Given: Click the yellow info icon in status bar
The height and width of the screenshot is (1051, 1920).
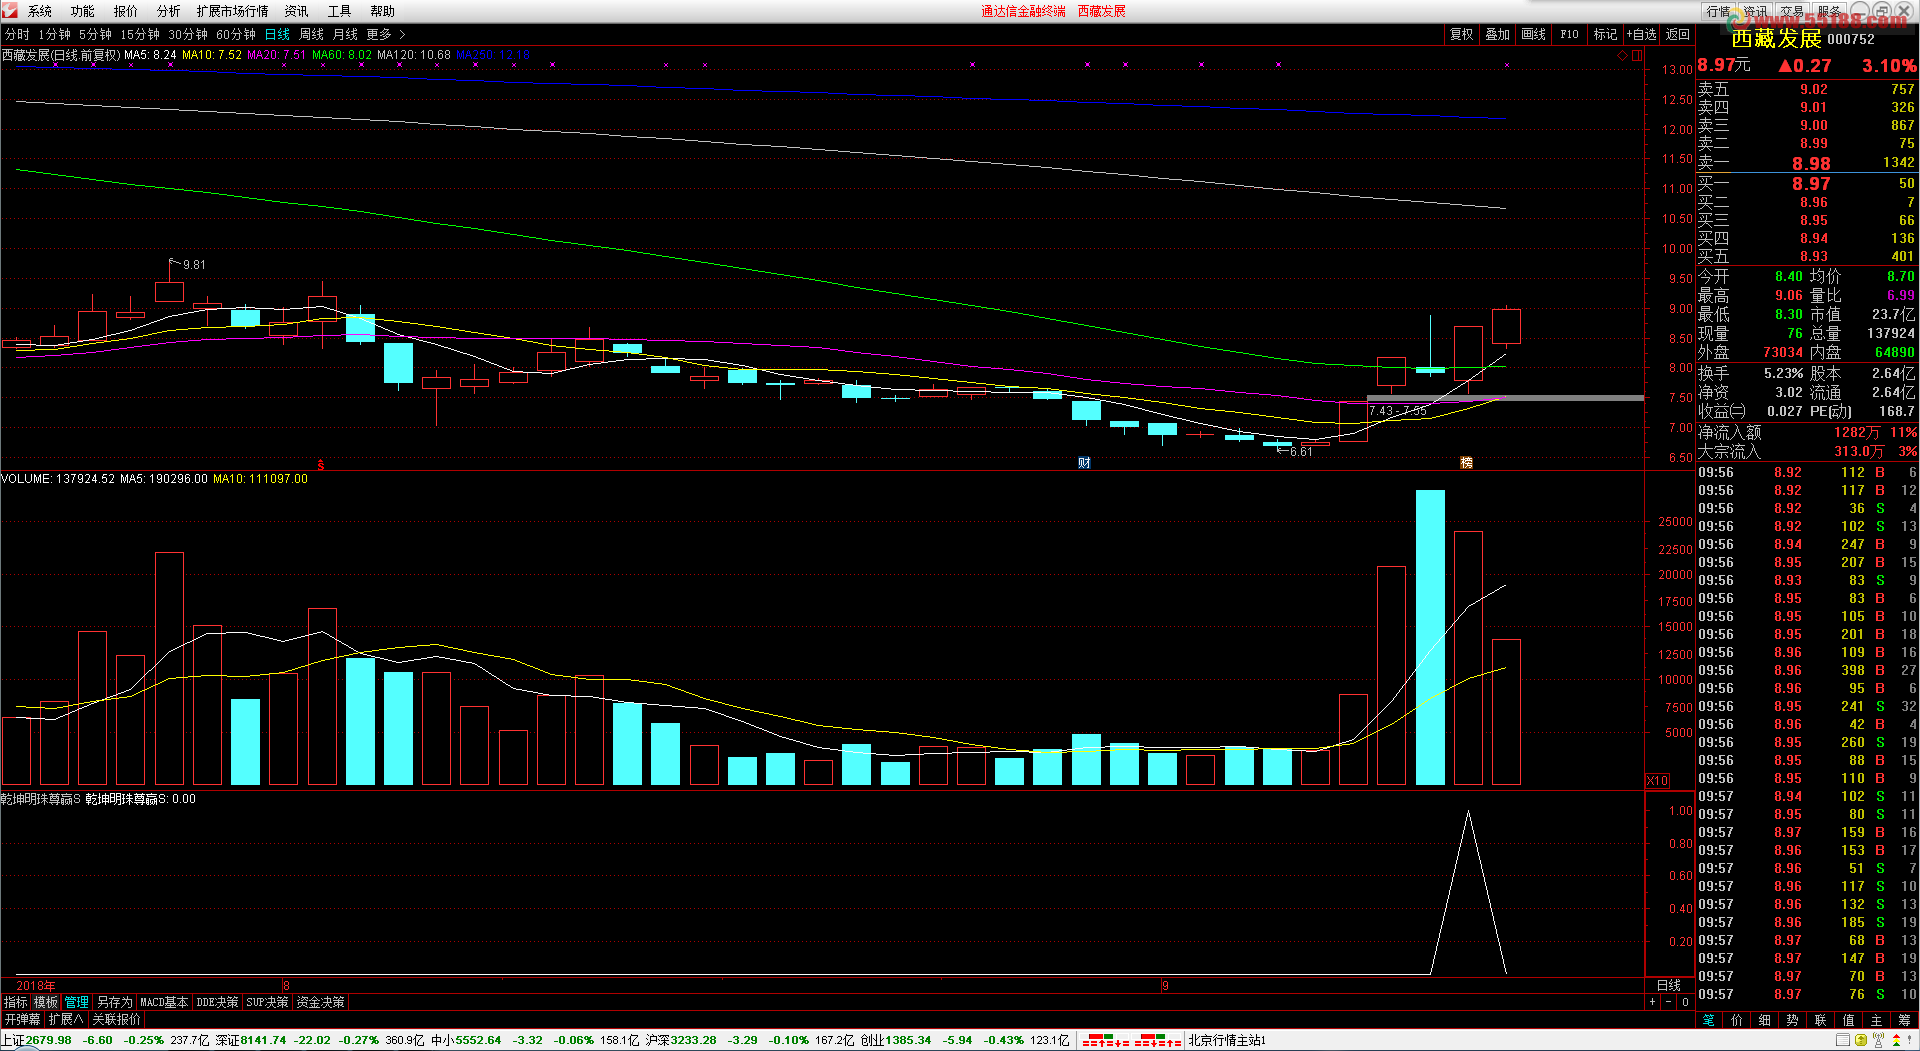Looking at the screenshot, I should tap(1861, 1040).
